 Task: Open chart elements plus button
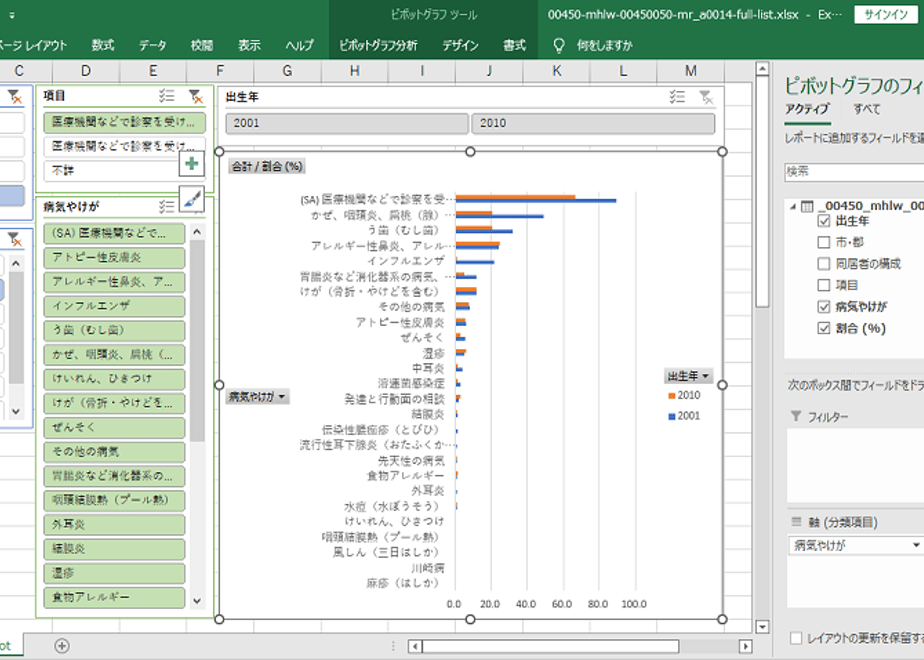(x=192, y=163)
